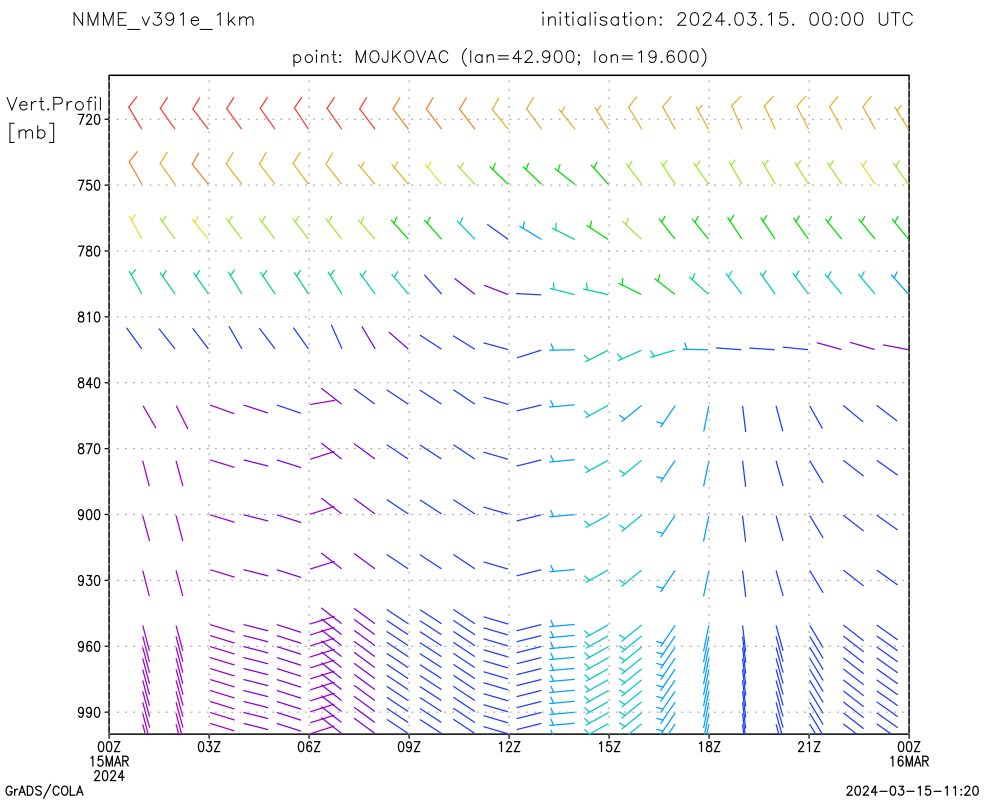This screenshot has height=800, width=1000.
Task: Click the 06Z time axis label
Action: [x=309, y=747]
